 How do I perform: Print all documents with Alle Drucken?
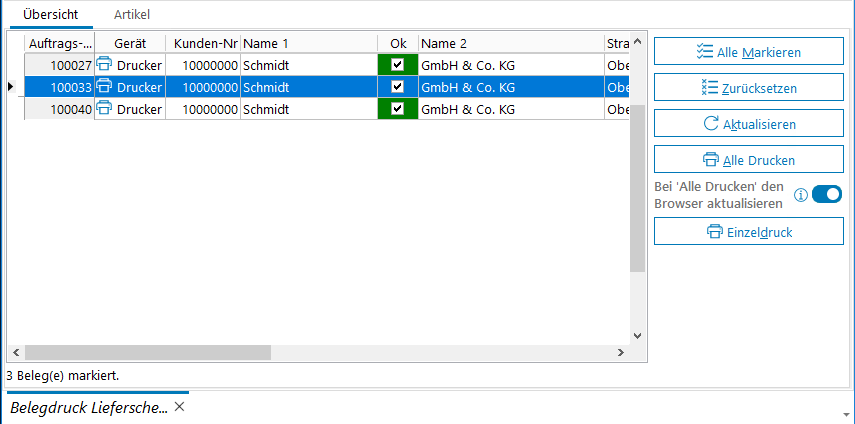(749, 160)
